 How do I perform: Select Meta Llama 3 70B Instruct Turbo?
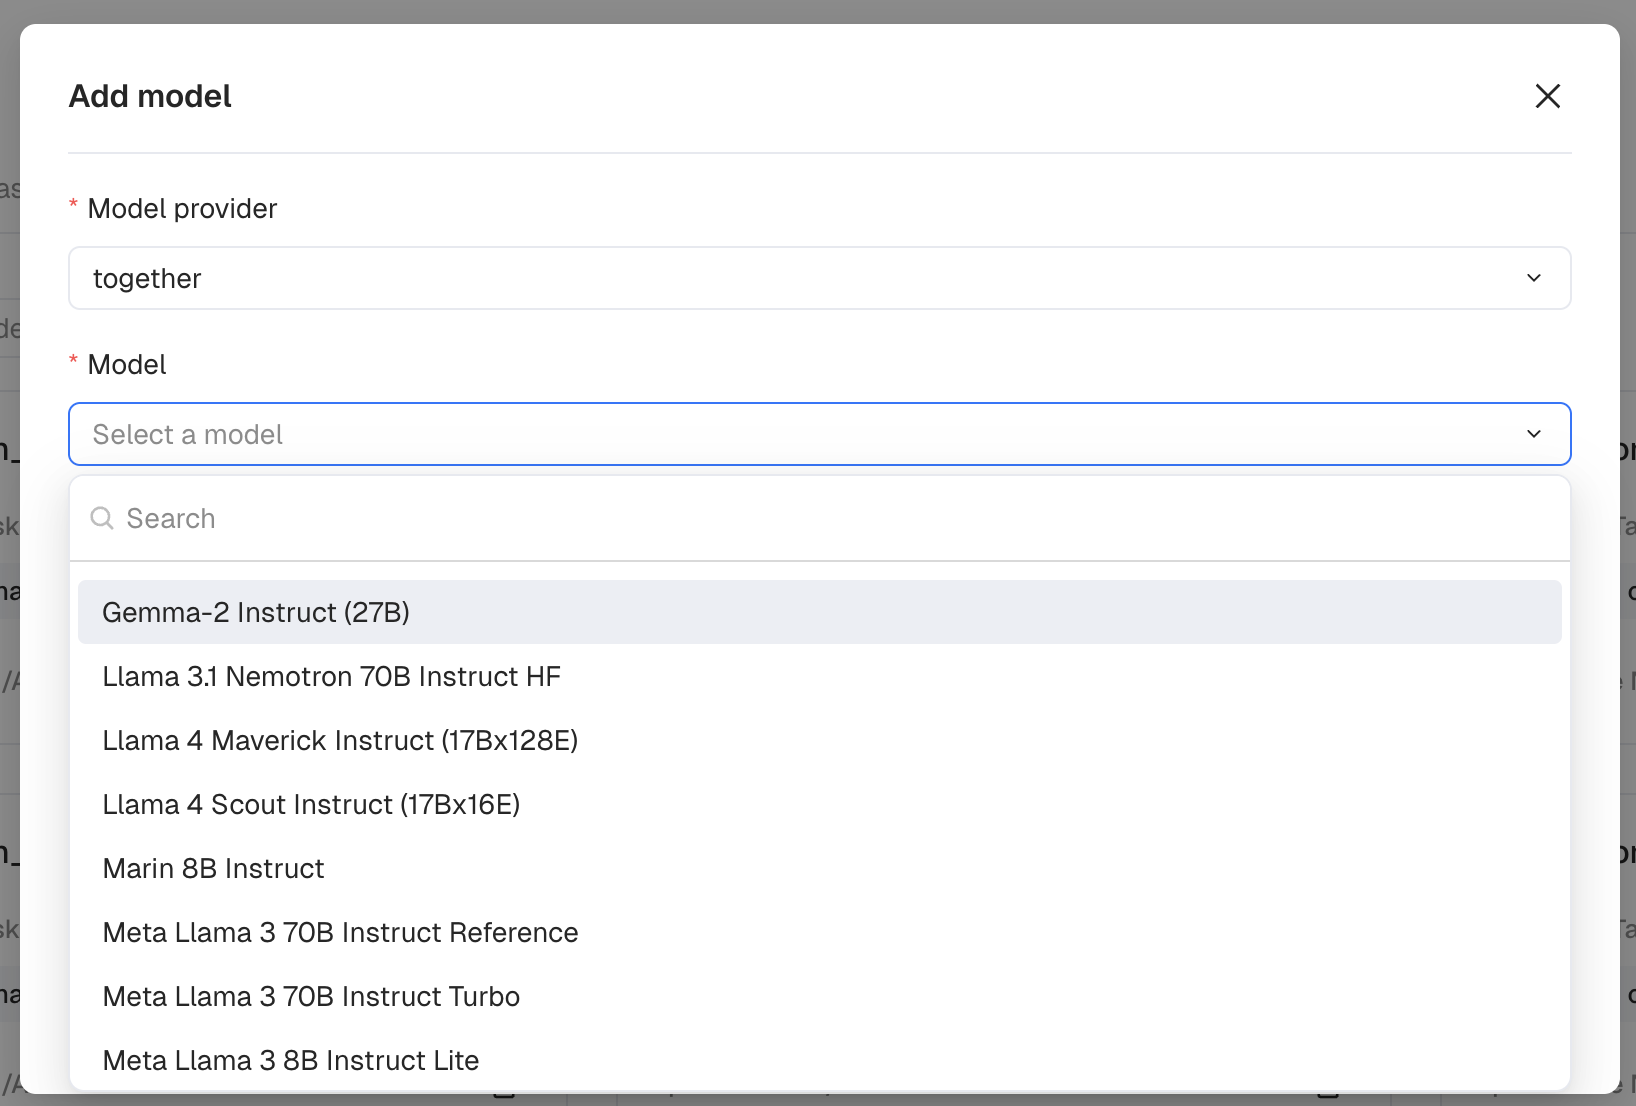click(x=819, y=996)
